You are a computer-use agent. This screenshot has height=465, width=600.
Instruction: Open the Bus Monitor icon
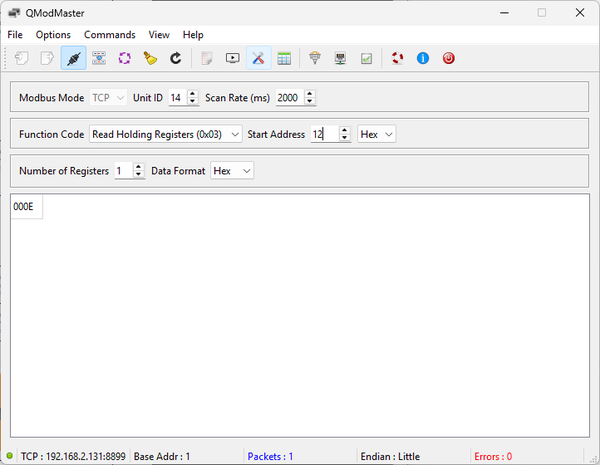(x=232, y=58)
